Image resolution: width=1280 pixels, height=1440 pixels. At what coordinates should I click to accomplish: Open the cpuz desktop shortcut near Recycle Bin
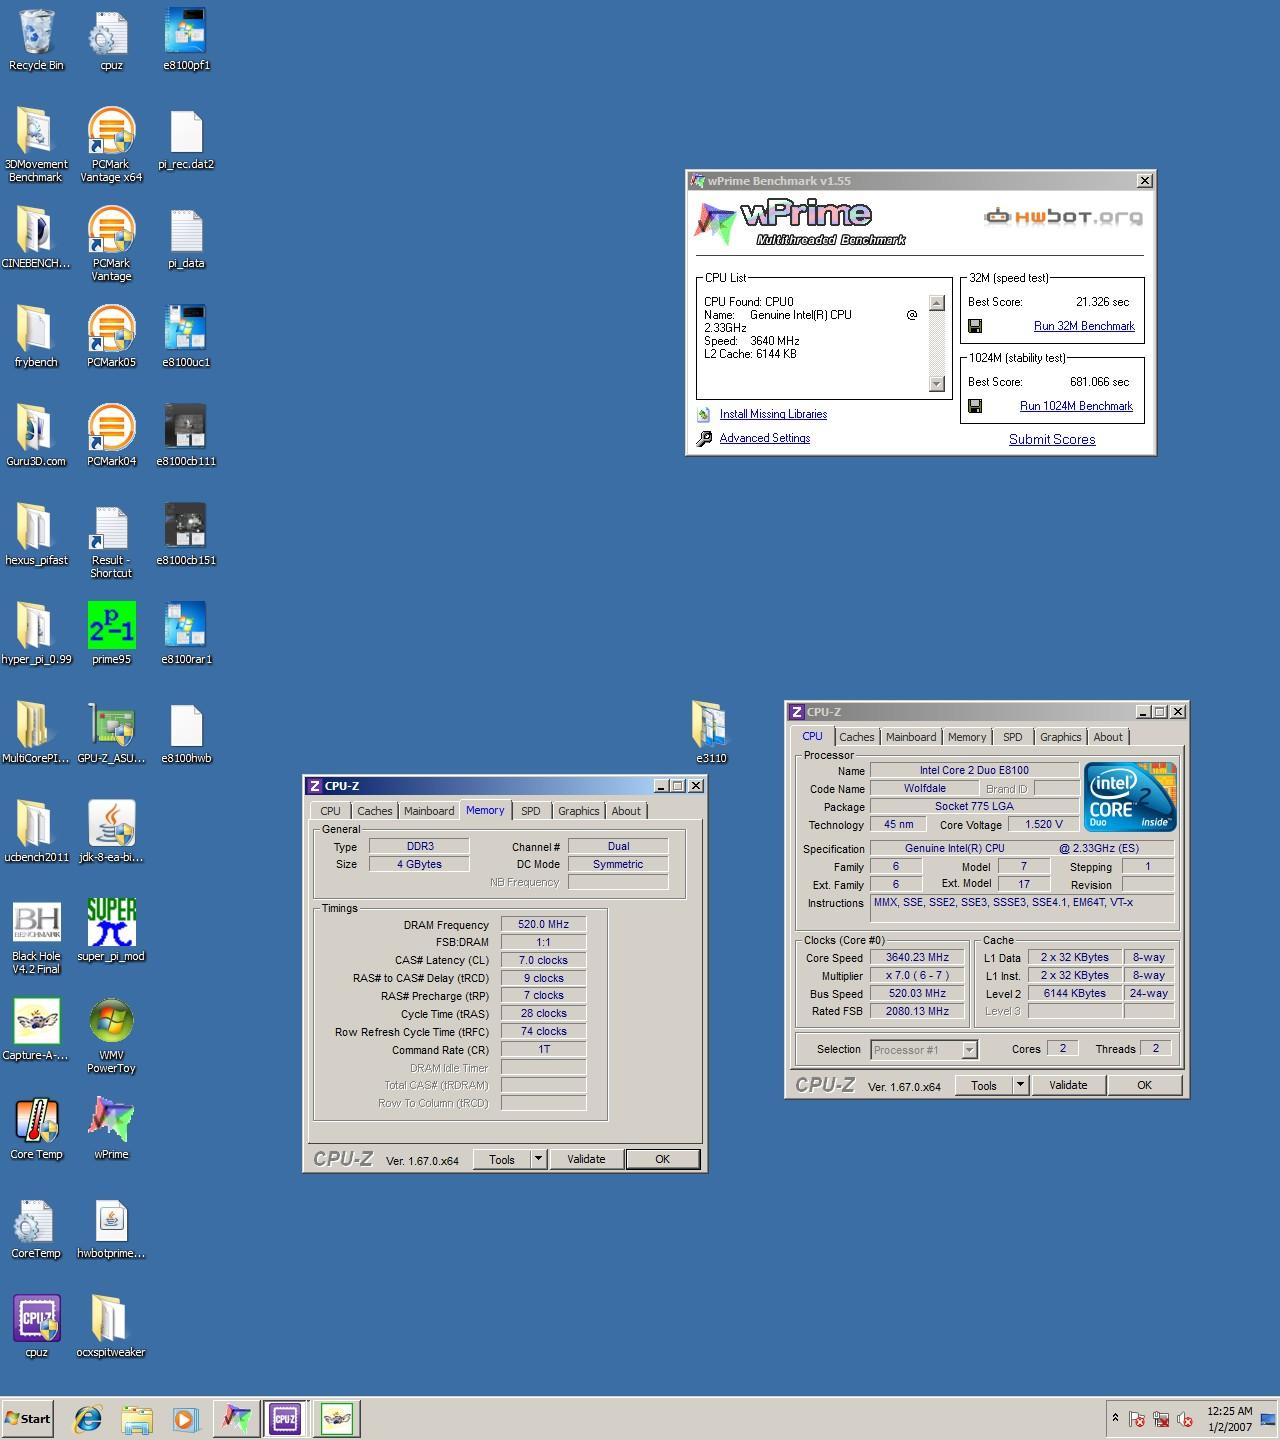(111, 40)
